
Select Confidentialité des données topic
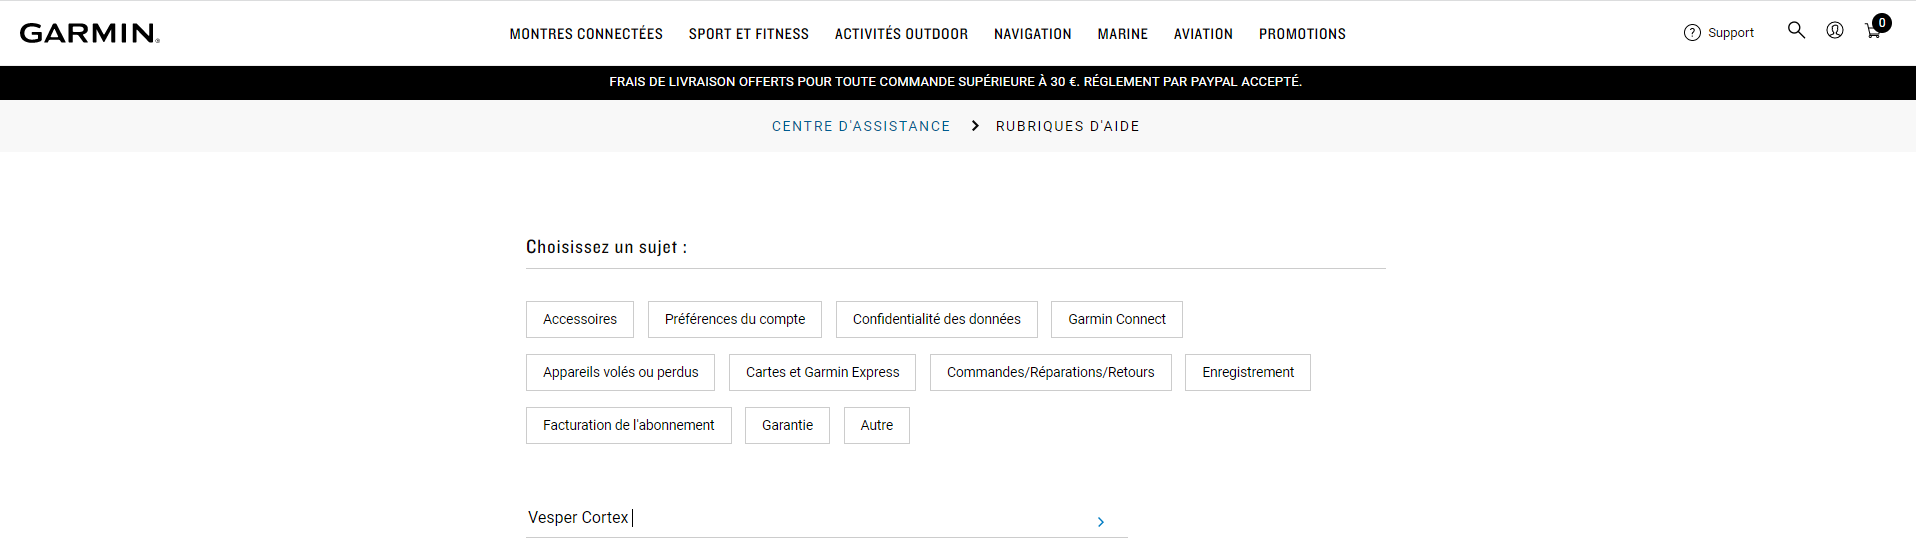936,319
